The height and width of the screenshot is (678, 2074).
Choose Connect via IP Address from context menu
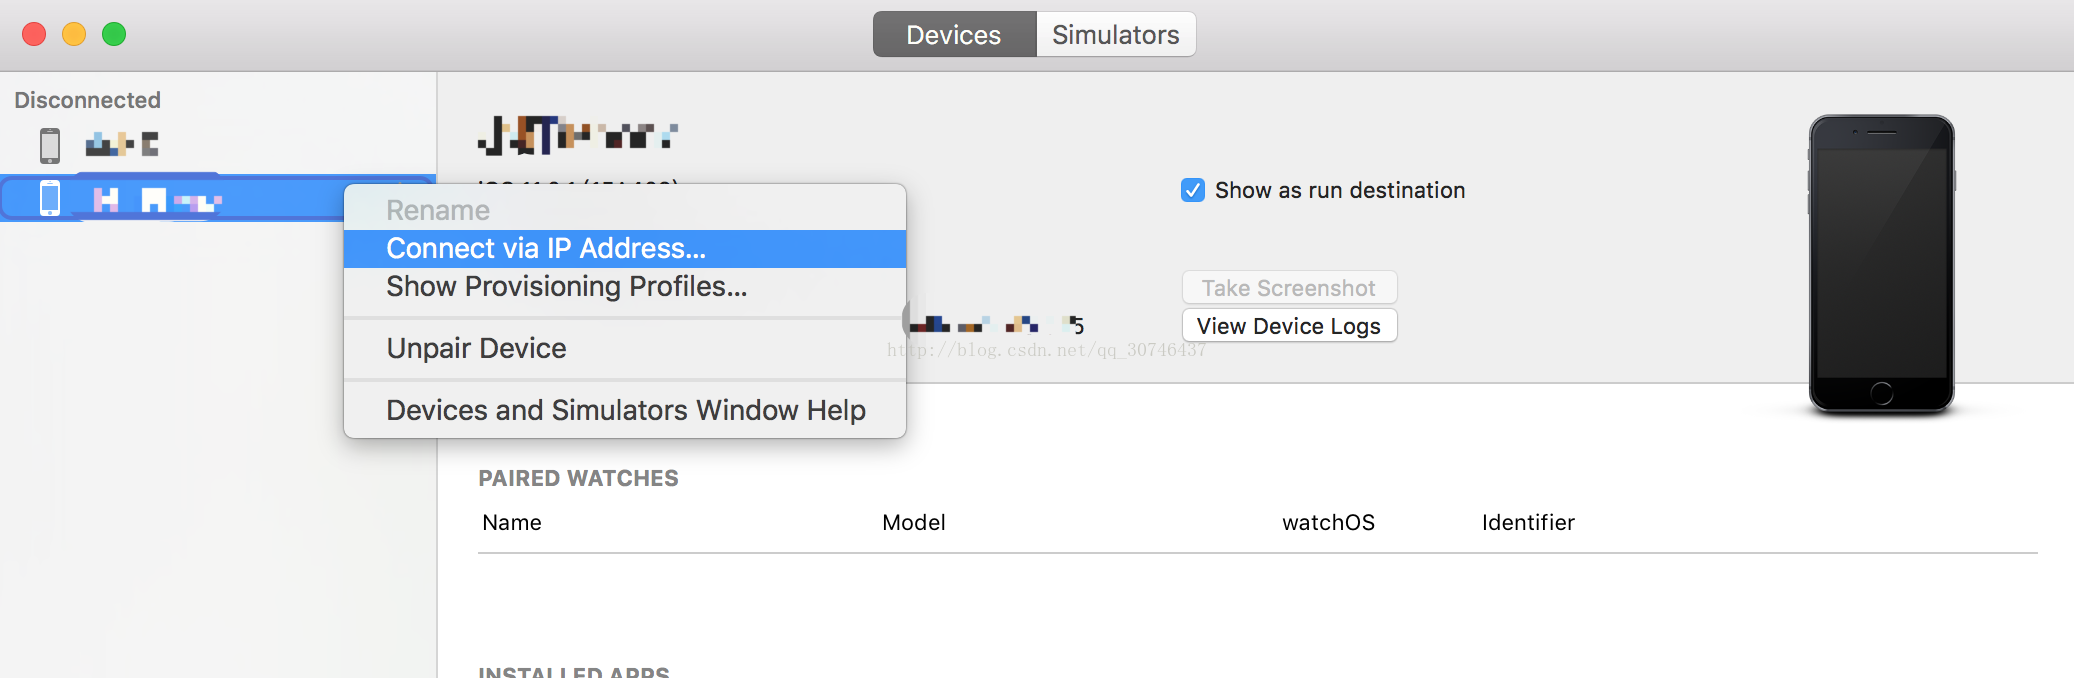[x=625, y=249]
